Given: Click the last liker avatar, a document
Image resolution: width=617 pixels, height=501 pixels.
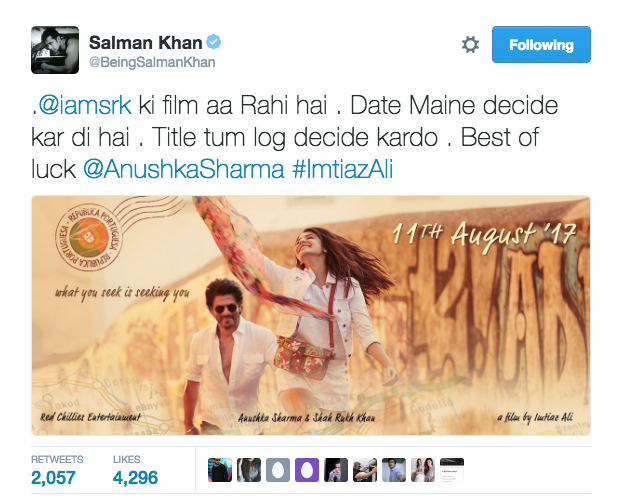Looking at the screenshot, I should pos(452,470).
